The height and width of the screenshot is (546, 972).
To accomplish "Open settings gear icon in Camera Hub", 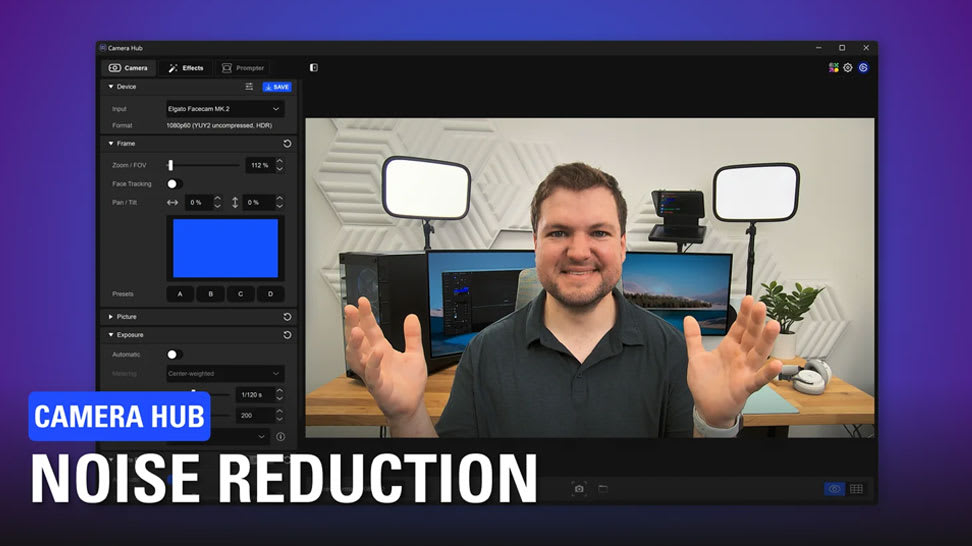I will [848, 68].
